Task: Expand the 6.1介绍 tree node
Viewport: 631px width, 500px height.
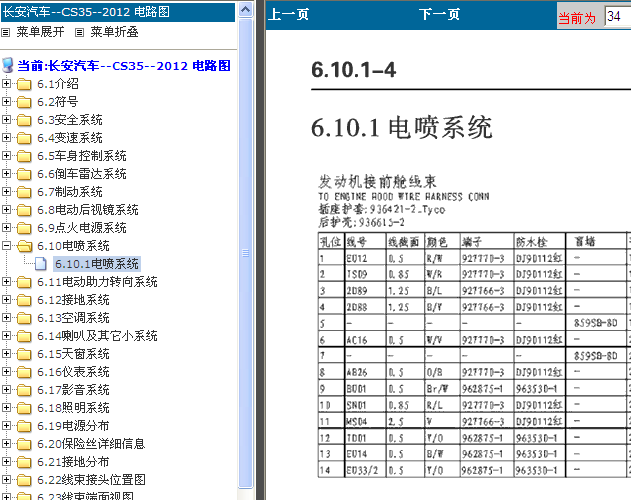Action: pos(6,83)
